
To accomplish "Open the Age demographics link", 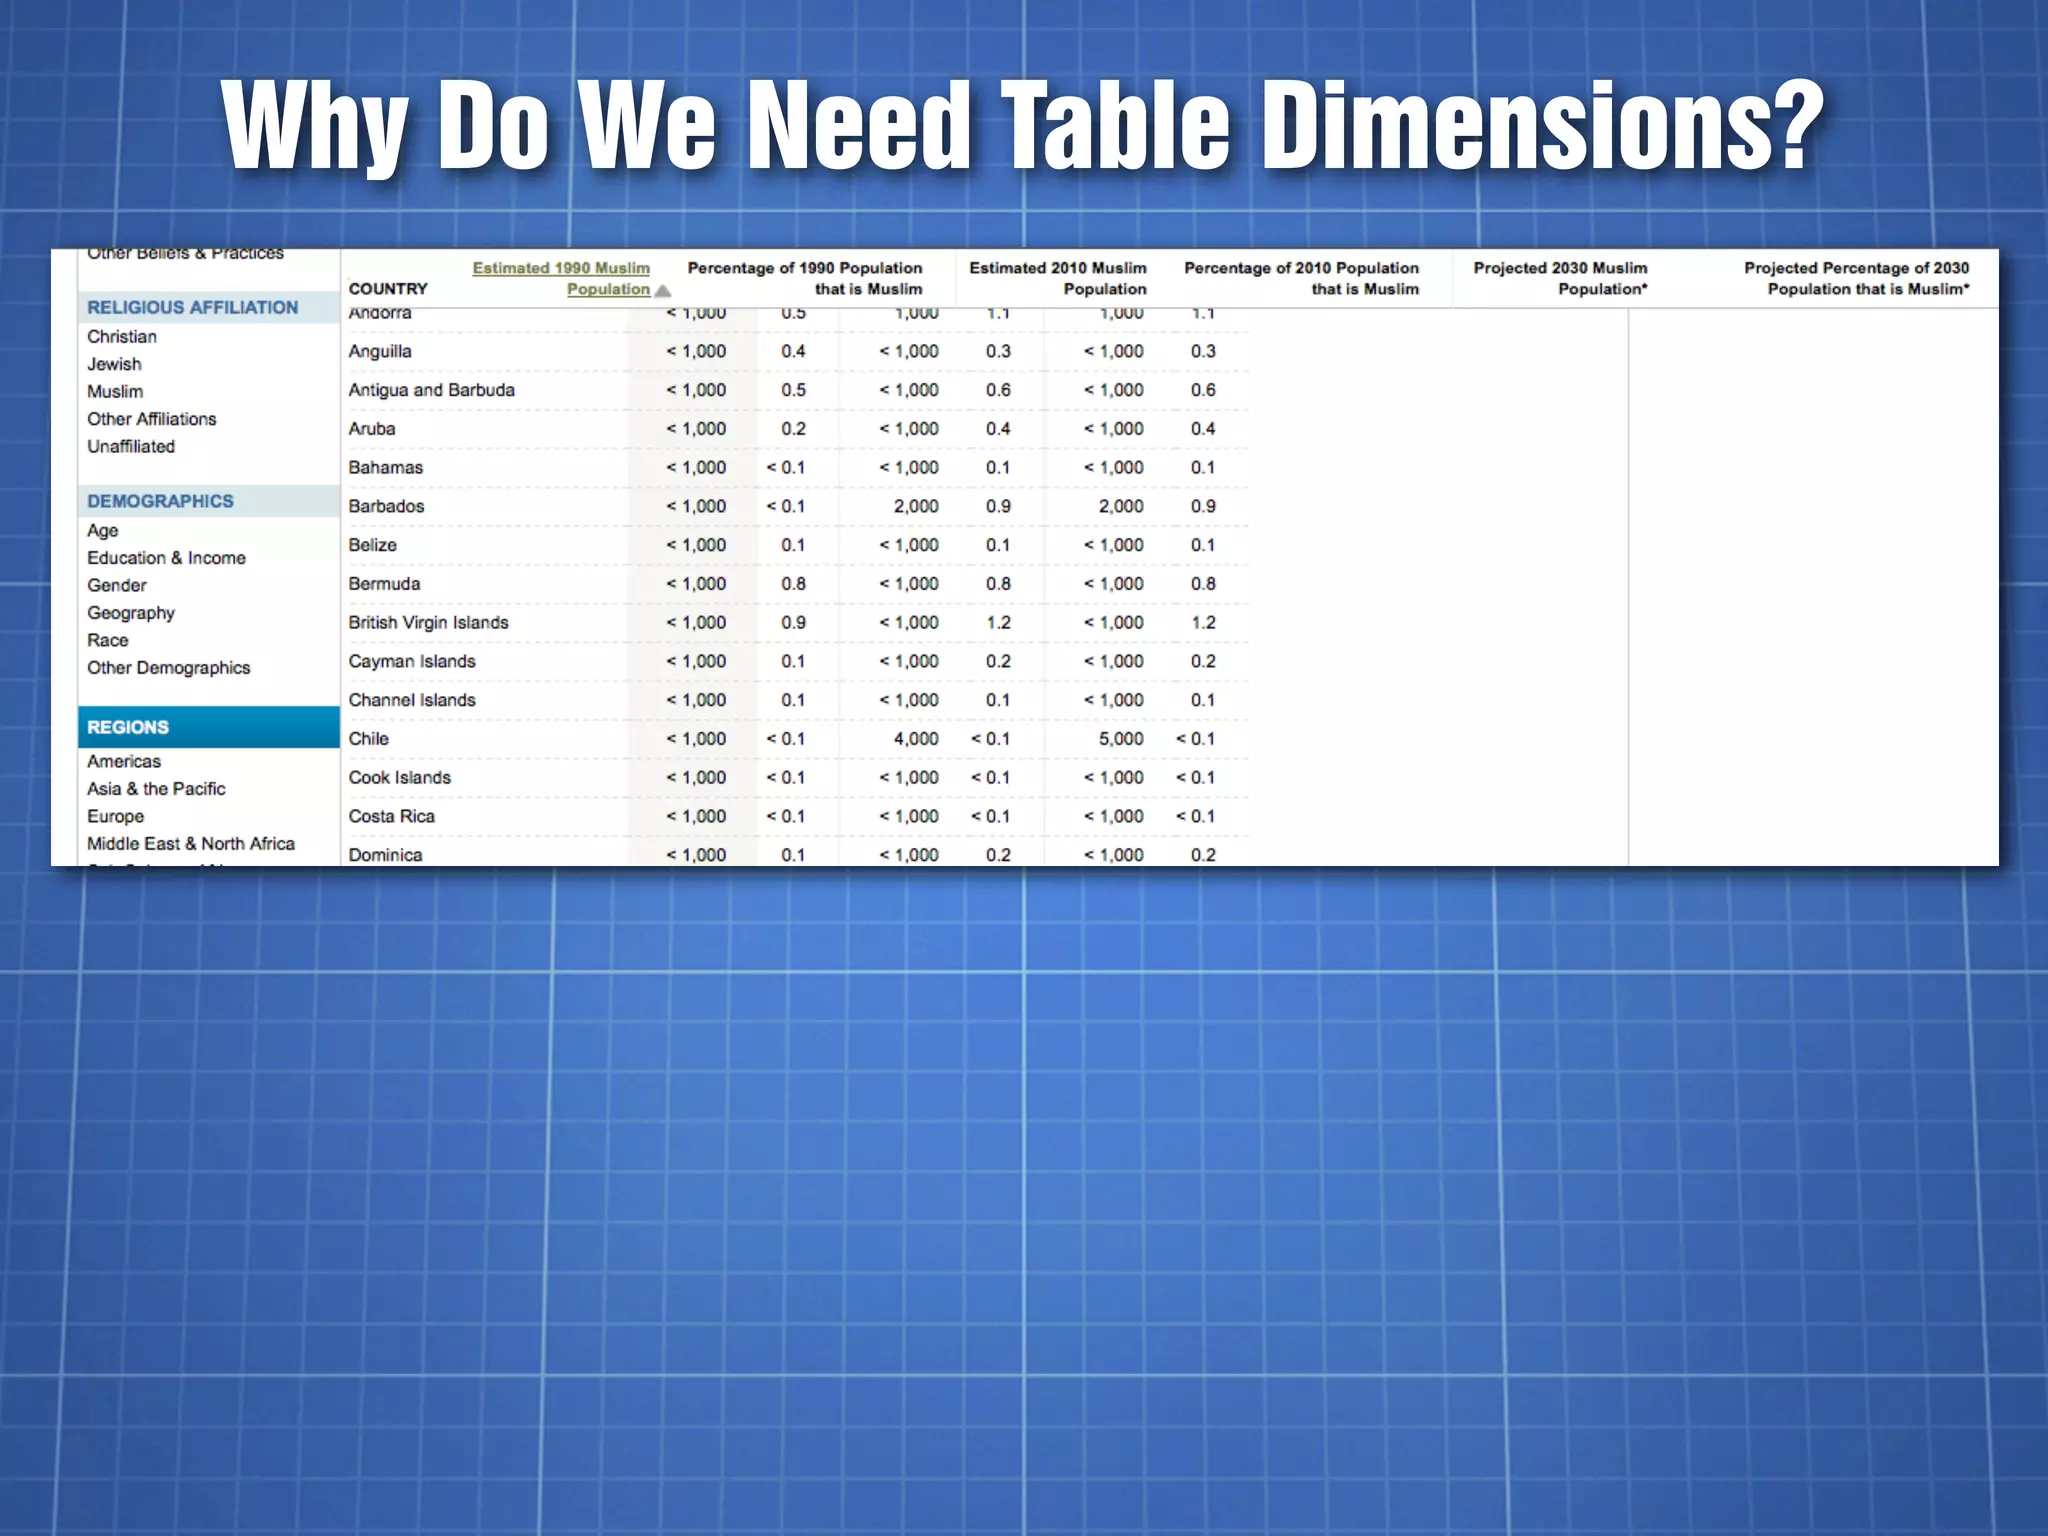I will pos(102,530).
